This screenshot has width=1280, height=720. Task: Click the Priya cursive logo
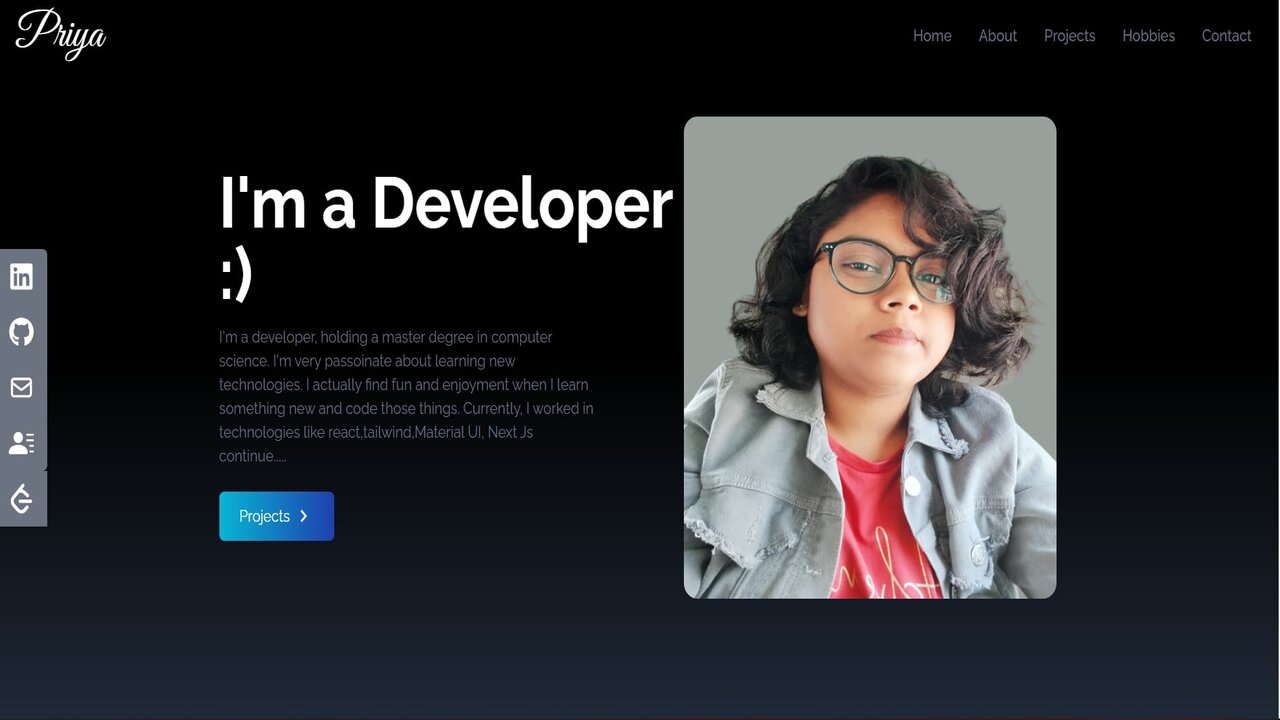(61, 34)
